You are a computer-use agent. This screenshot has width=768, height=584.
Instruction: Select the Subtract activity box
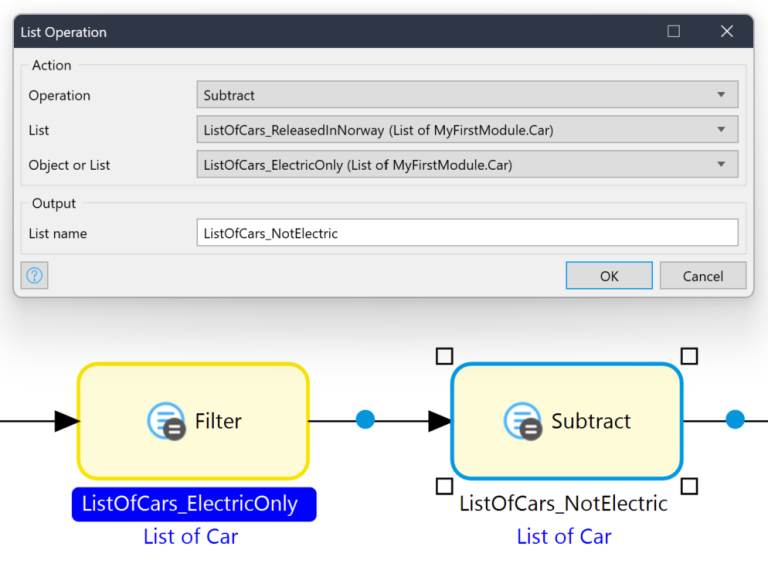(567, 421)
